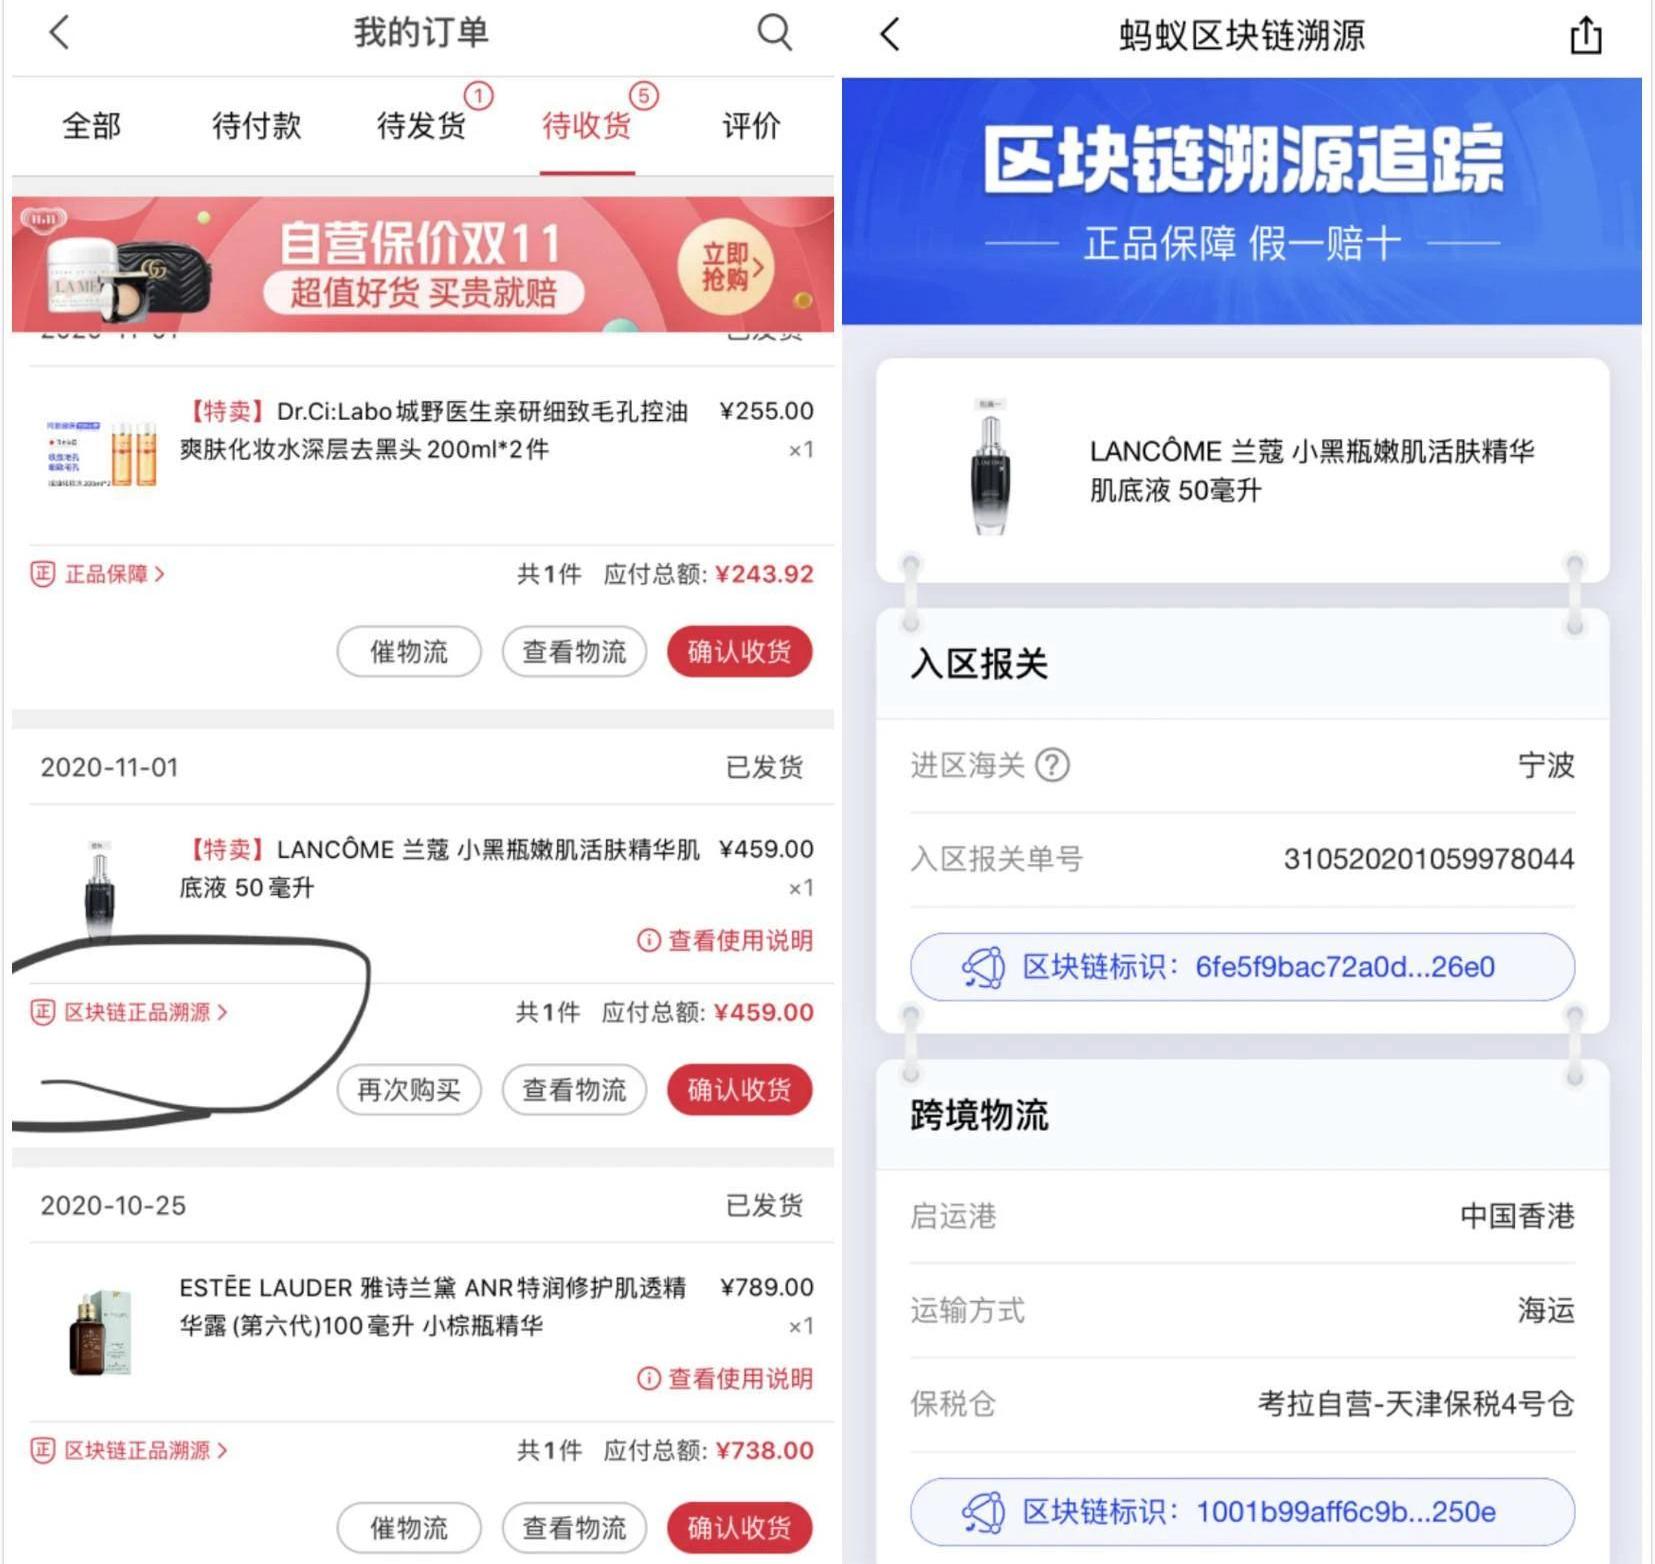
Task: Tap info icon for Lancôme 查看使用说明
Action: [x=648, y=940]
